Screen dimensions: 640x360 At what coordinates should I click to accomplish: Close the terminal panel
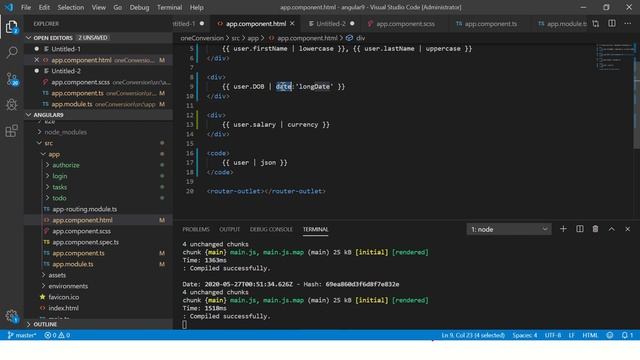coord(628,229)
